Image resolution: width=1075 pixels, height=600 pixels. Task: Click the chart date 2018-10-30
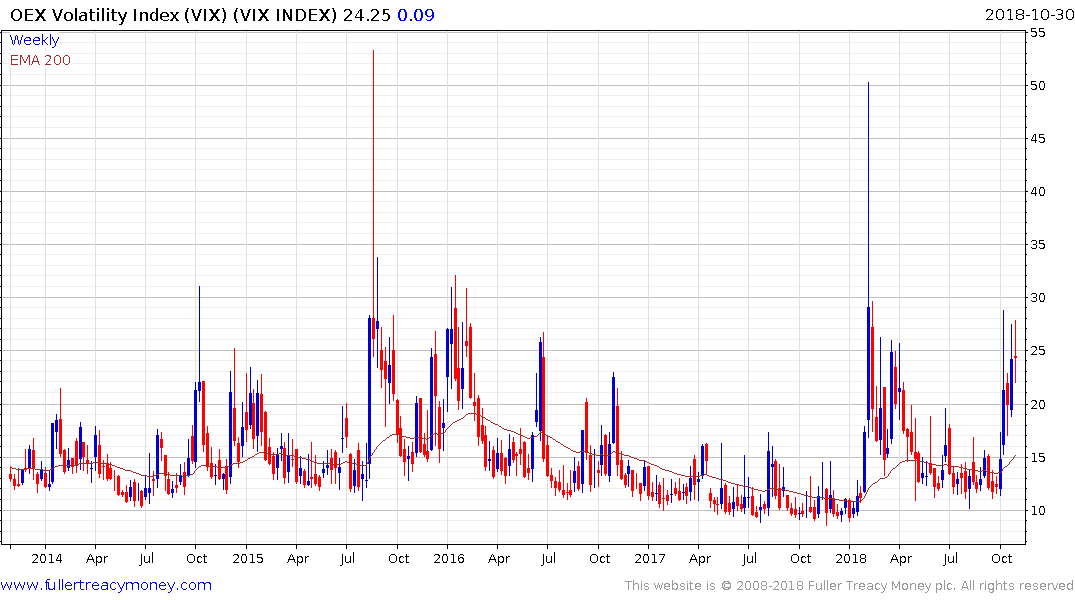(x=1029, y=15)
